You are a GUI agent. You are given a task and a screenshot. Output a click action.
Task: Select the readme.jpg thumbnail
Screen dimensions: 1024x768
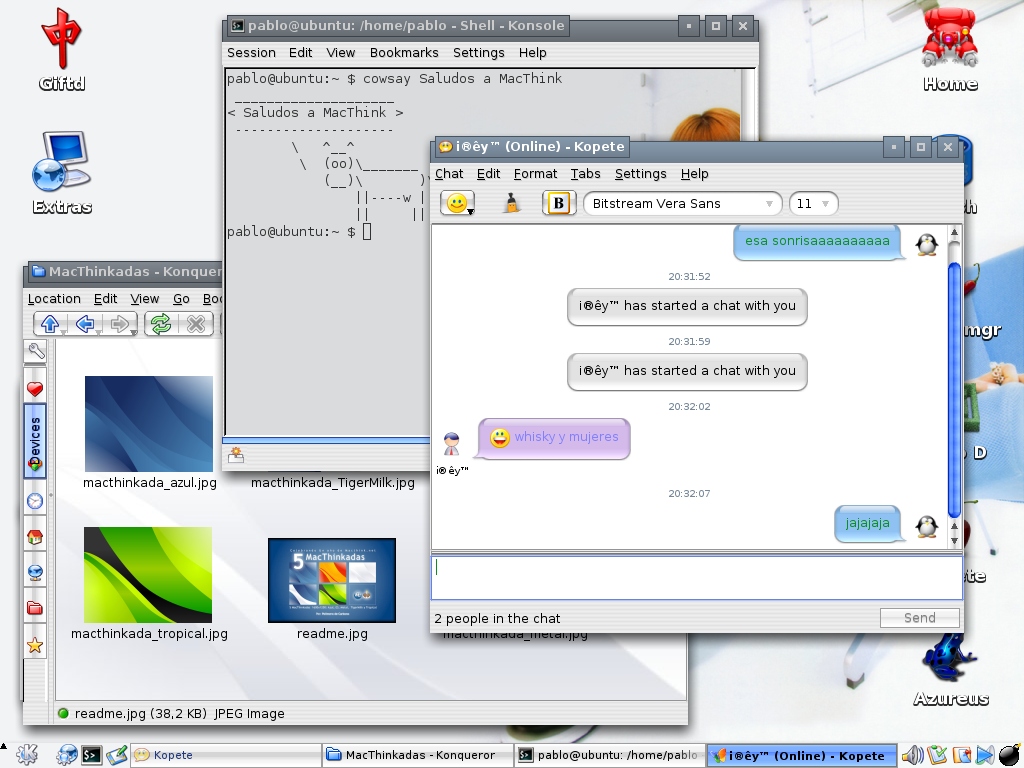pyautogui.click(x=332, y=581)
